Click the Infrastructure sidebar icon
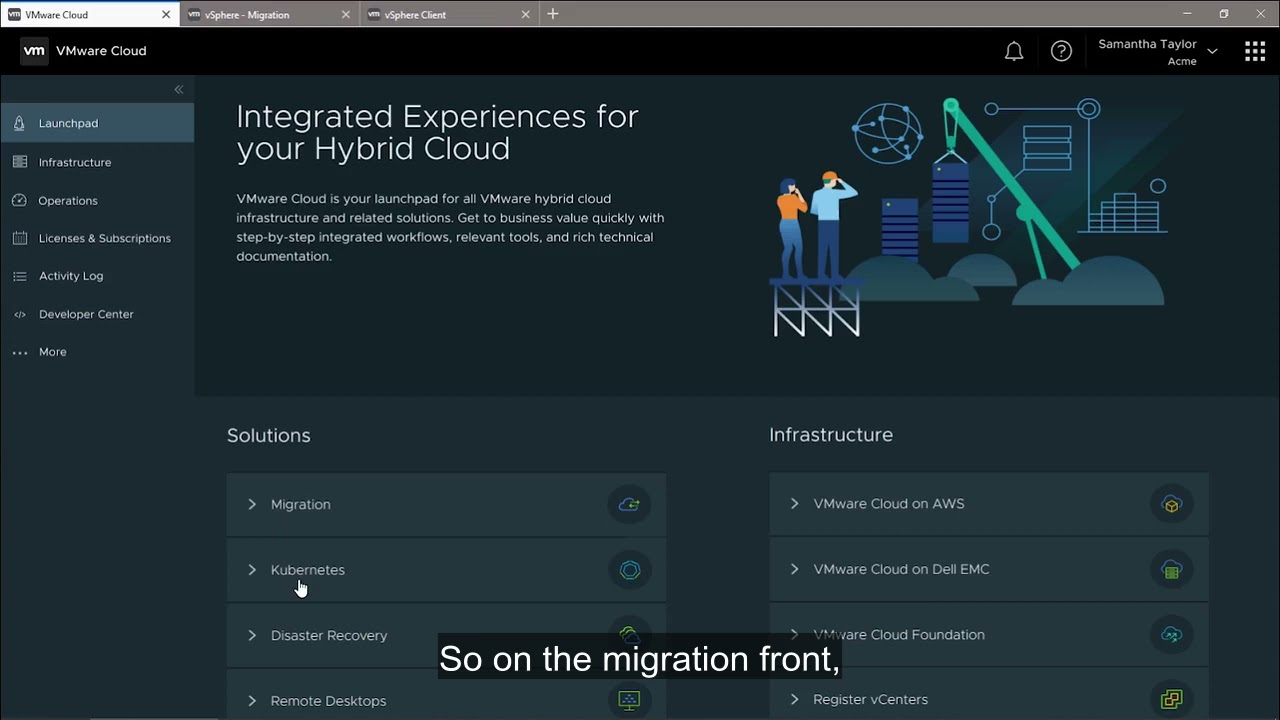The width and height of the screenshot is (1280, 720). (20, 162)
